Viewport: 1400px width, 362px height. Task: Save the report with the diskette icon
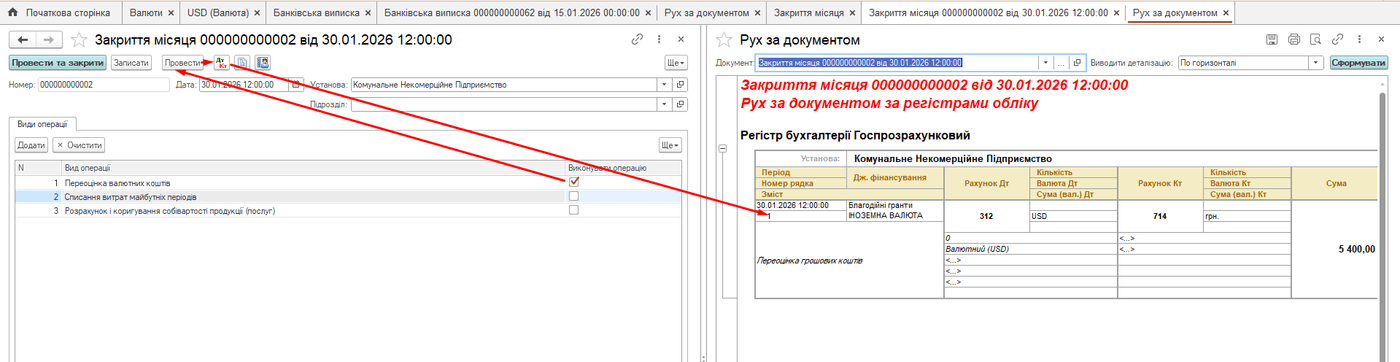(x=1272, y=39)
